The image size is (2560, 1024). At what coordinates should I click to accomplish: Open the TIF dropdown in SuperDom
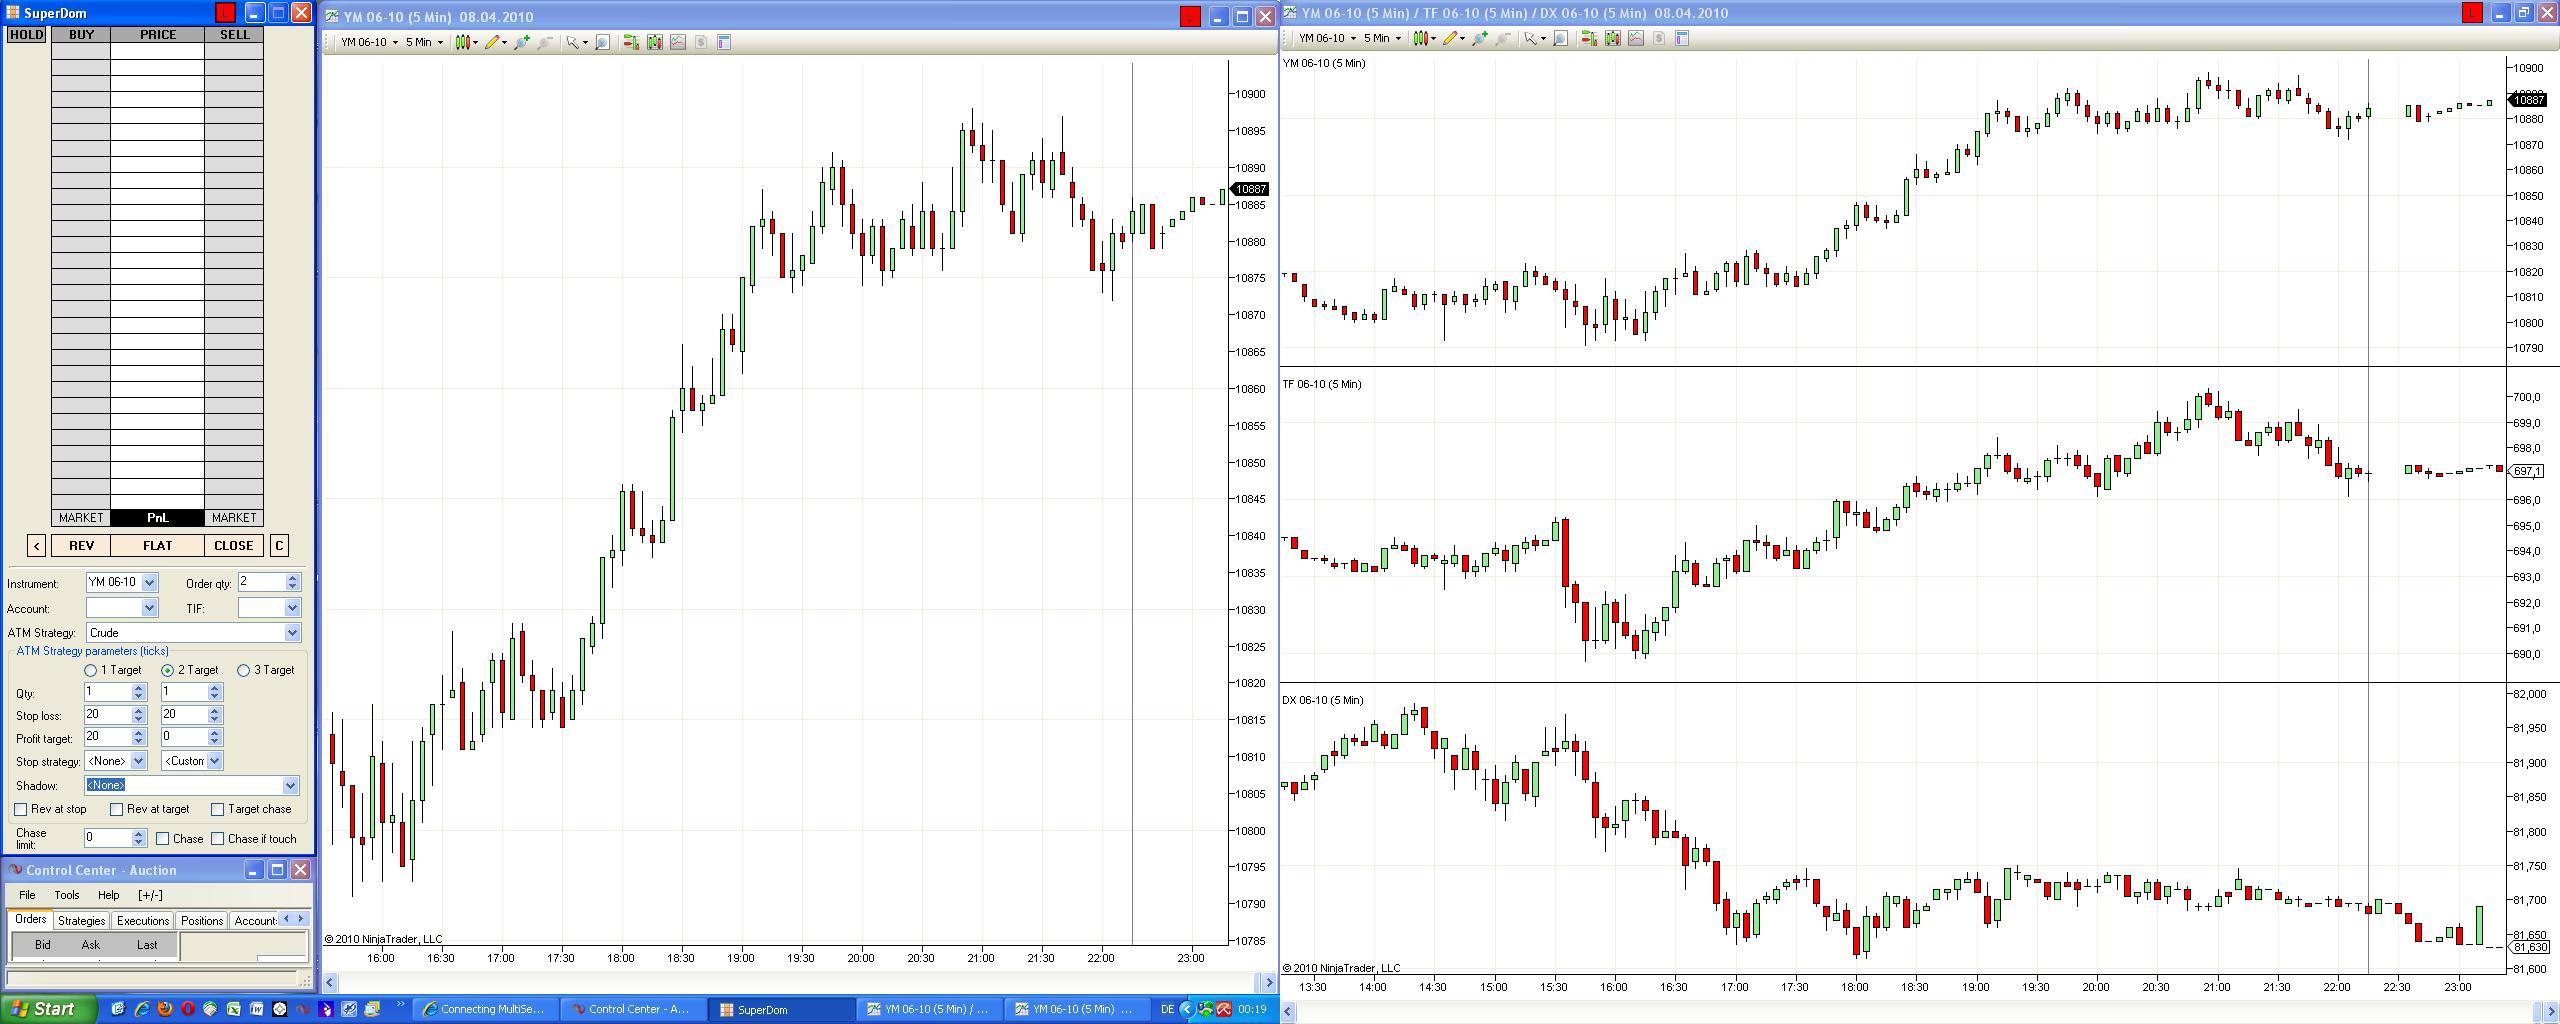[292, 608]
